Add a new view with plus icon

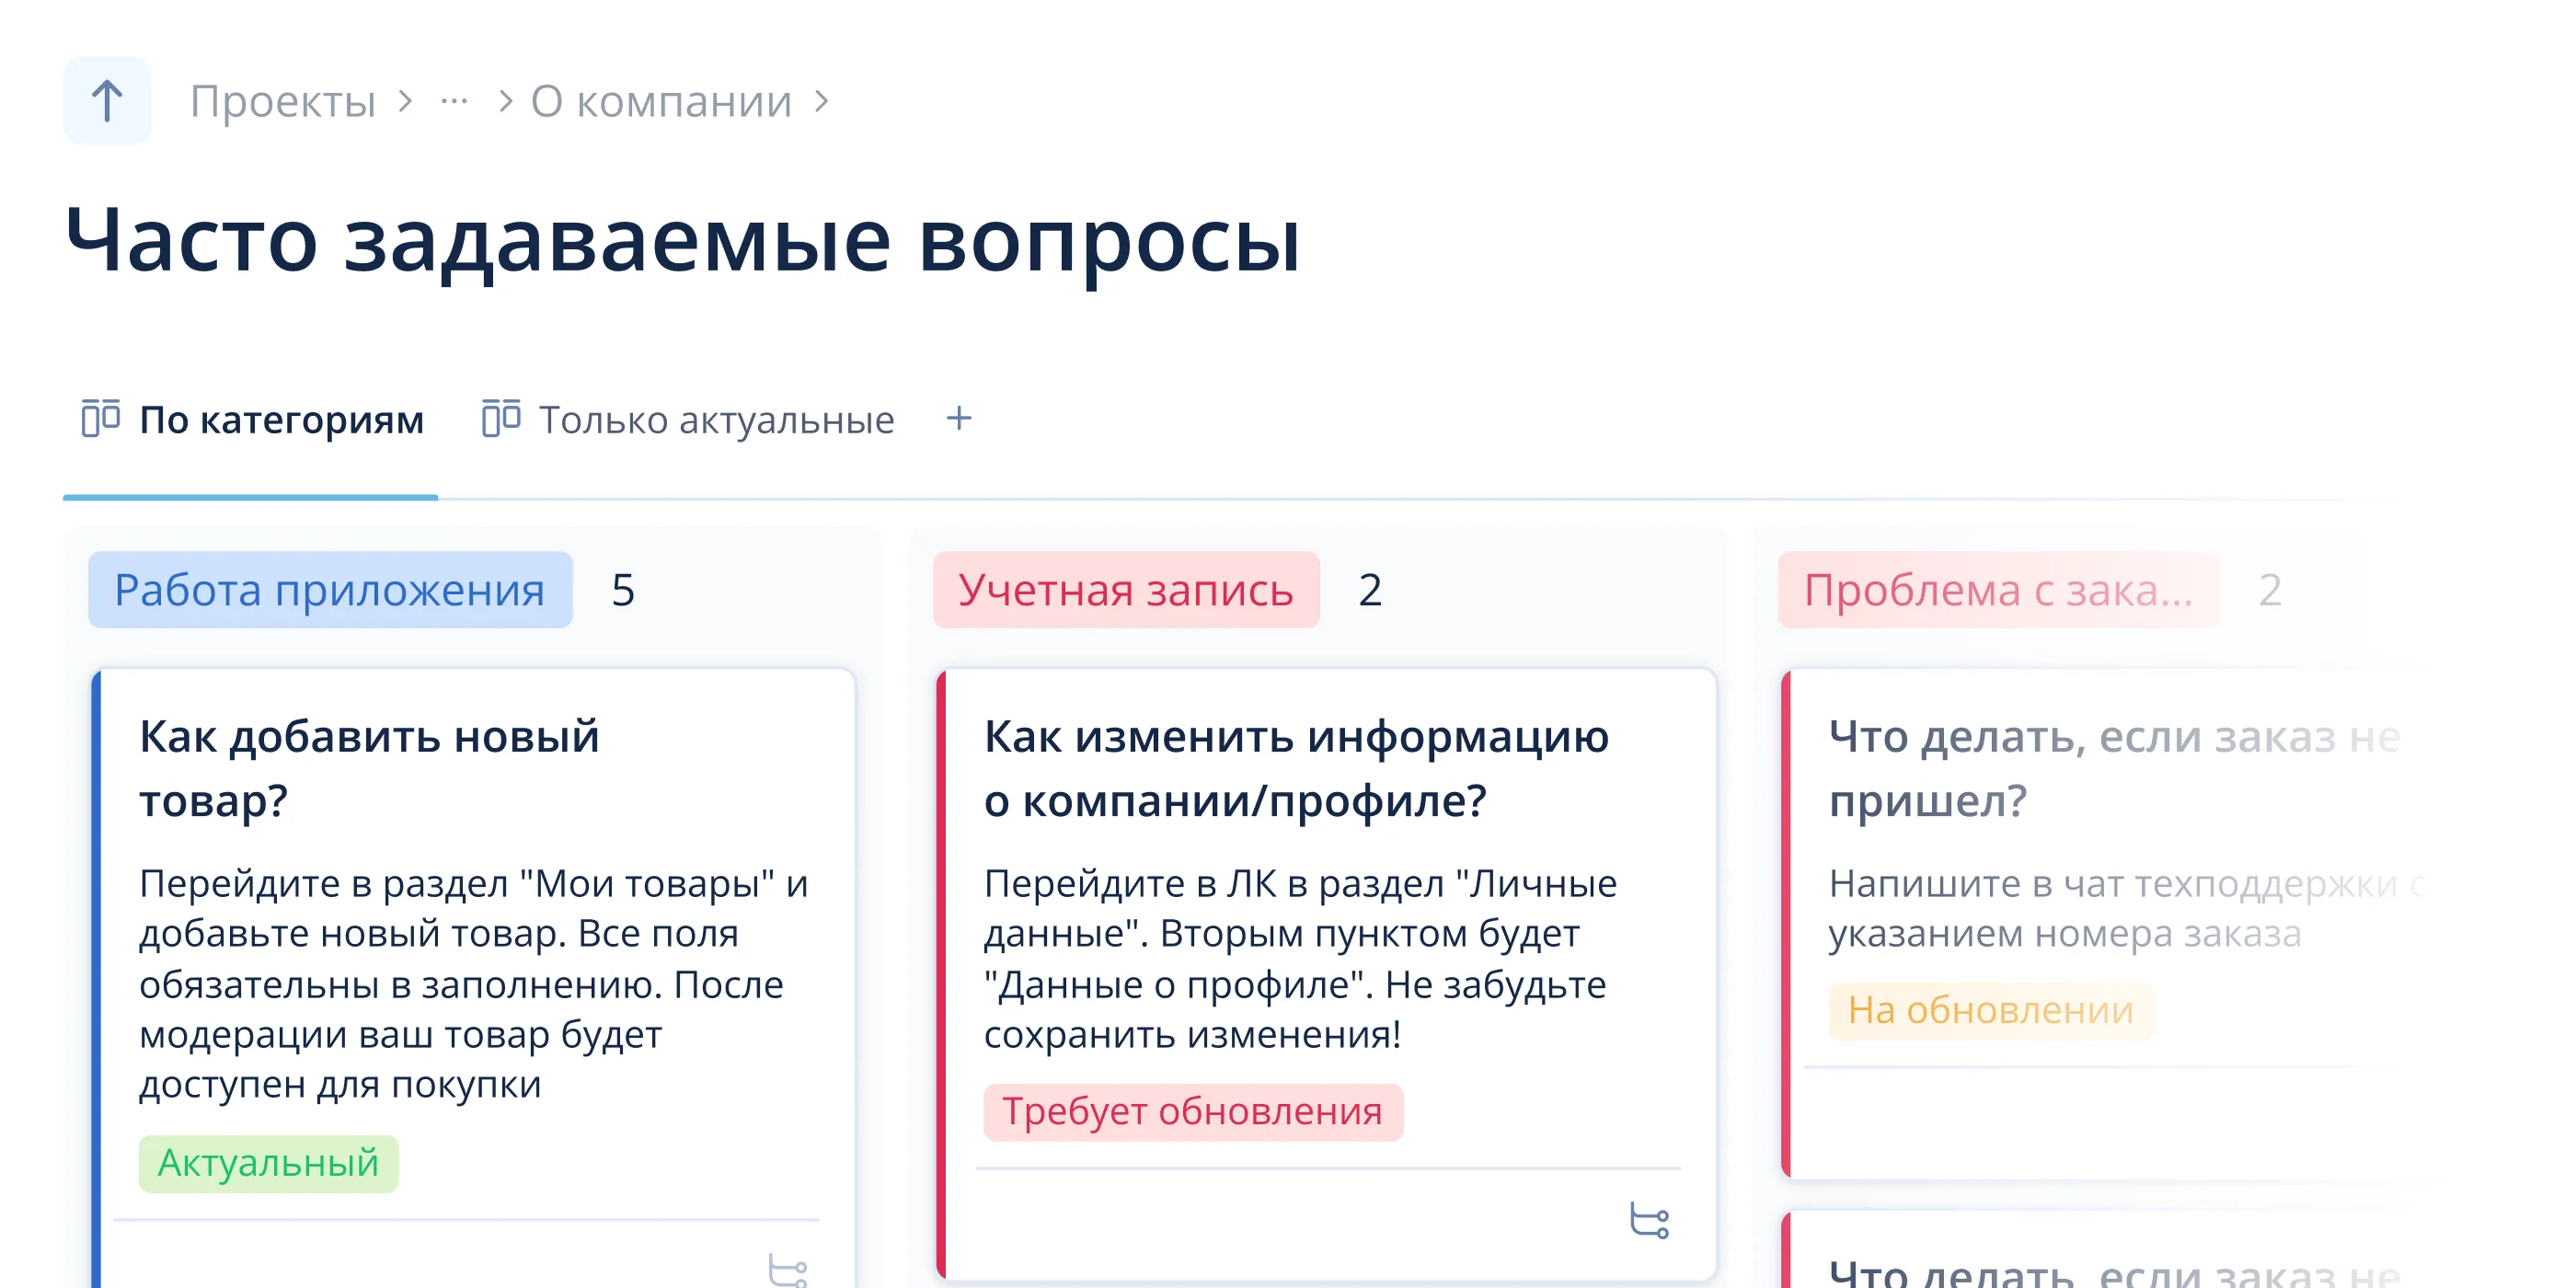coord(959,418)
